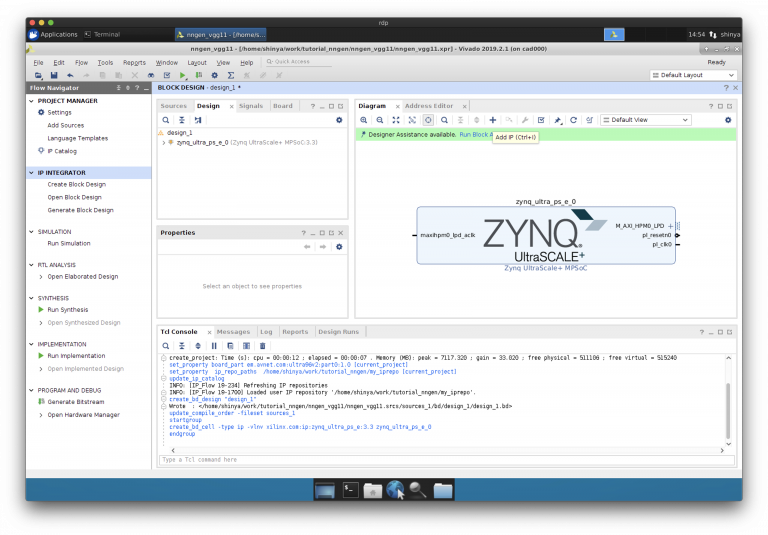
Task: Open the Default View dropdown
Action: 645,120
